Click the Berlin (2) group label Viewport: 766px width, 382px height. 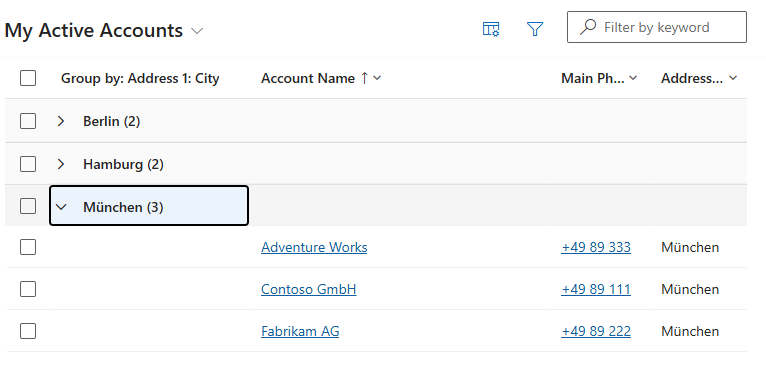point(111,121)
